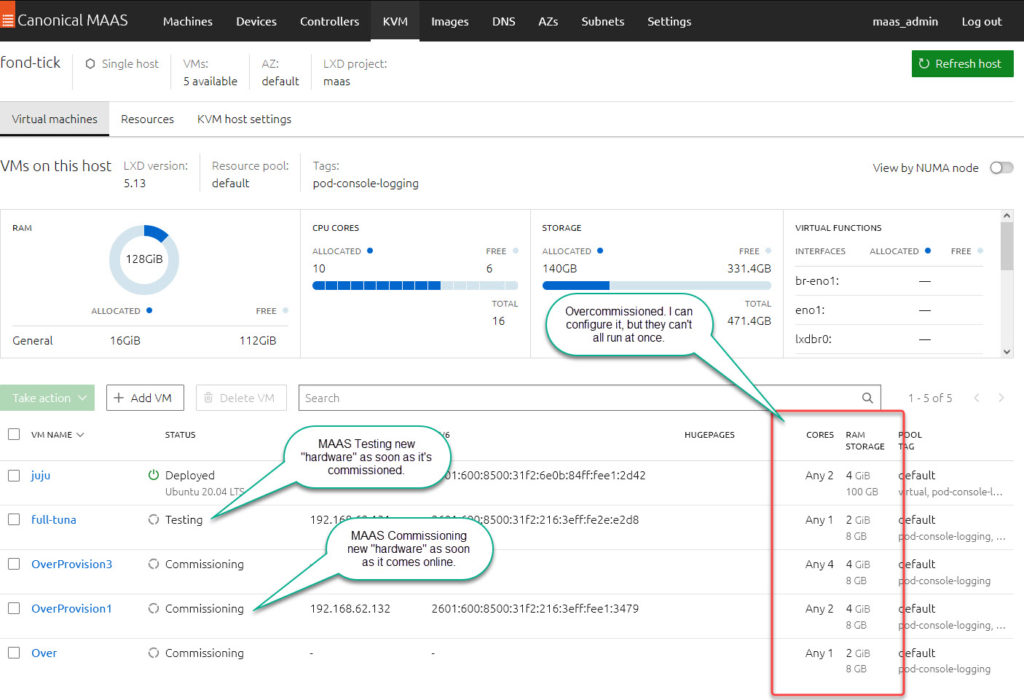Click the STATUS column header
Viewport: 1024px width, 700px height.
point(180,434)
